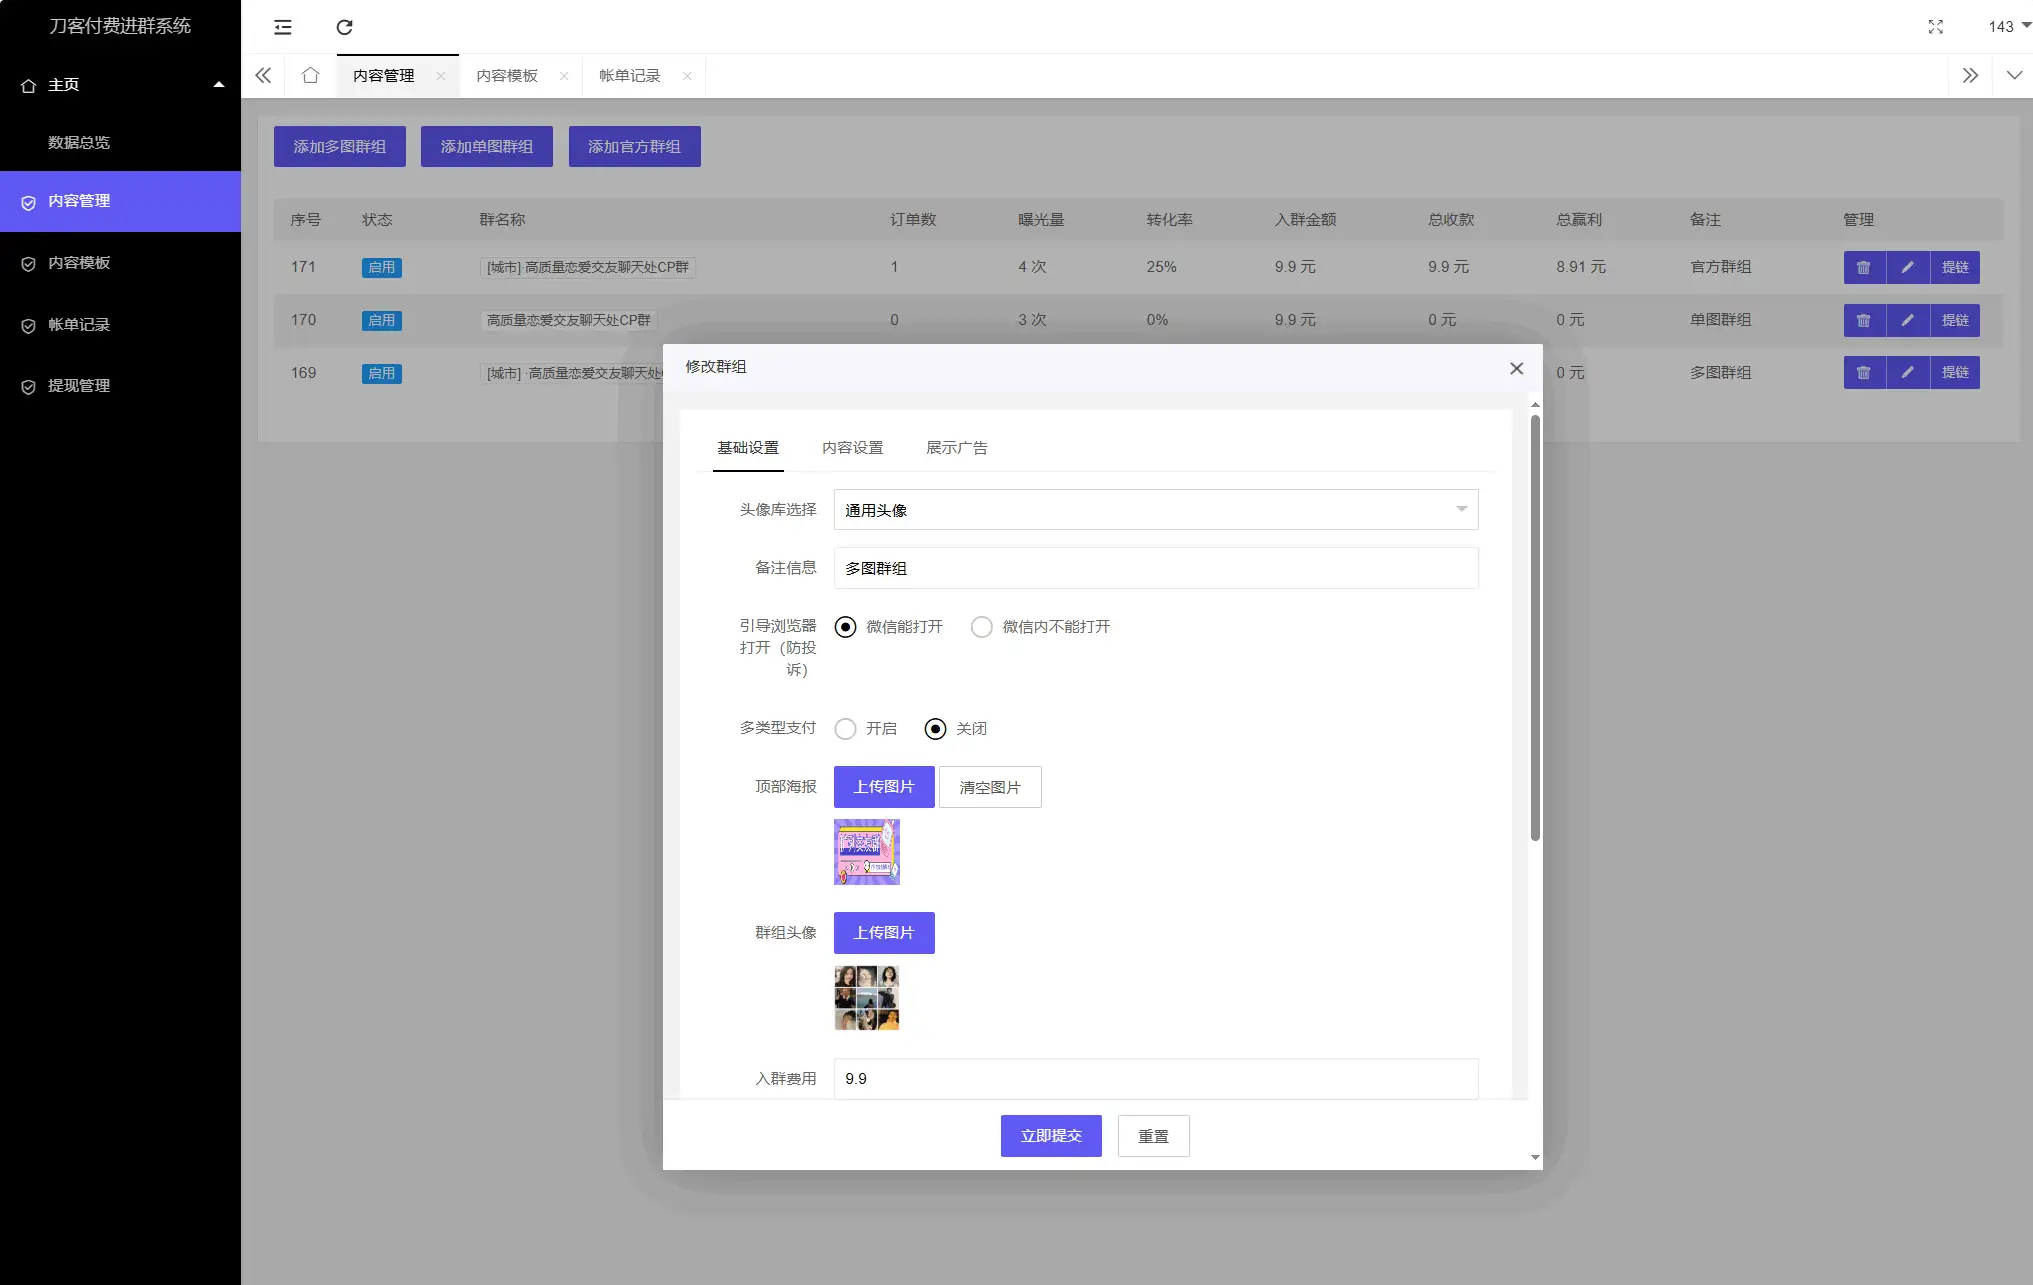Collapse the sidebar using the hamburger icon
The height and width of the screenshot is (1285, 2033).
pyautogui.click(x=283, y=27)
